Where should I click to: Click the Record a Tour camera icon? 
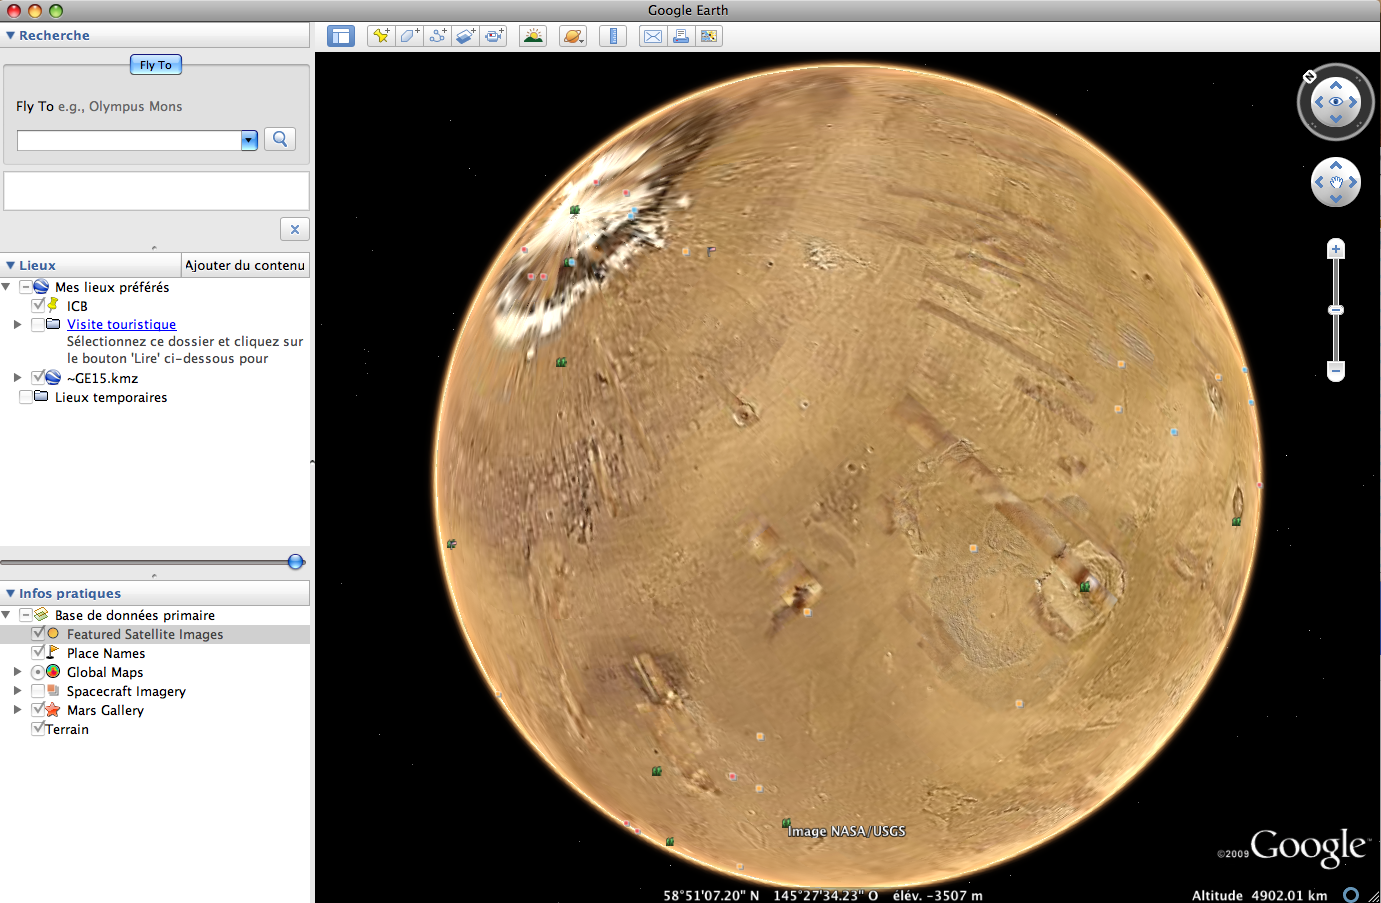pos(494,36)
